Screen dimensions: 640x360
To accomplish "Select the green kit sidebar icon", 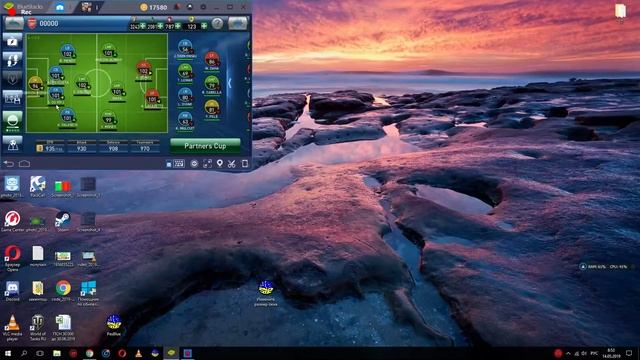I will pos(12,121).
